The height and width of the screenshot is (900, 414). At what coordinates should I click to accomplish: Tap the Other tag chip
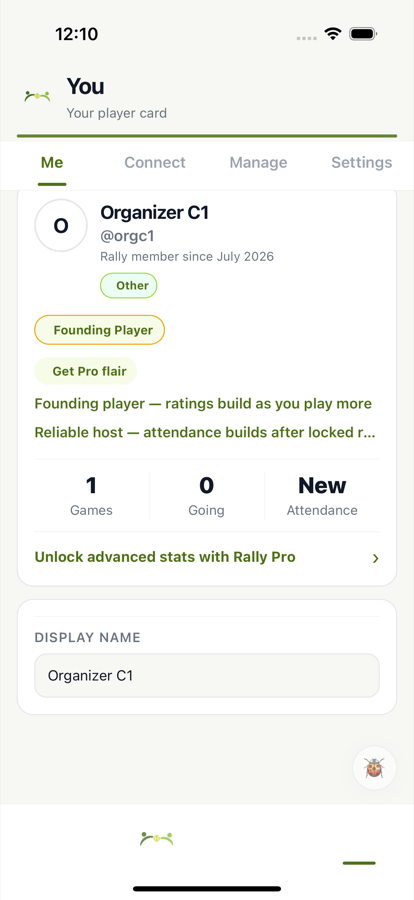pyautogui.click(x=129, y=285)
